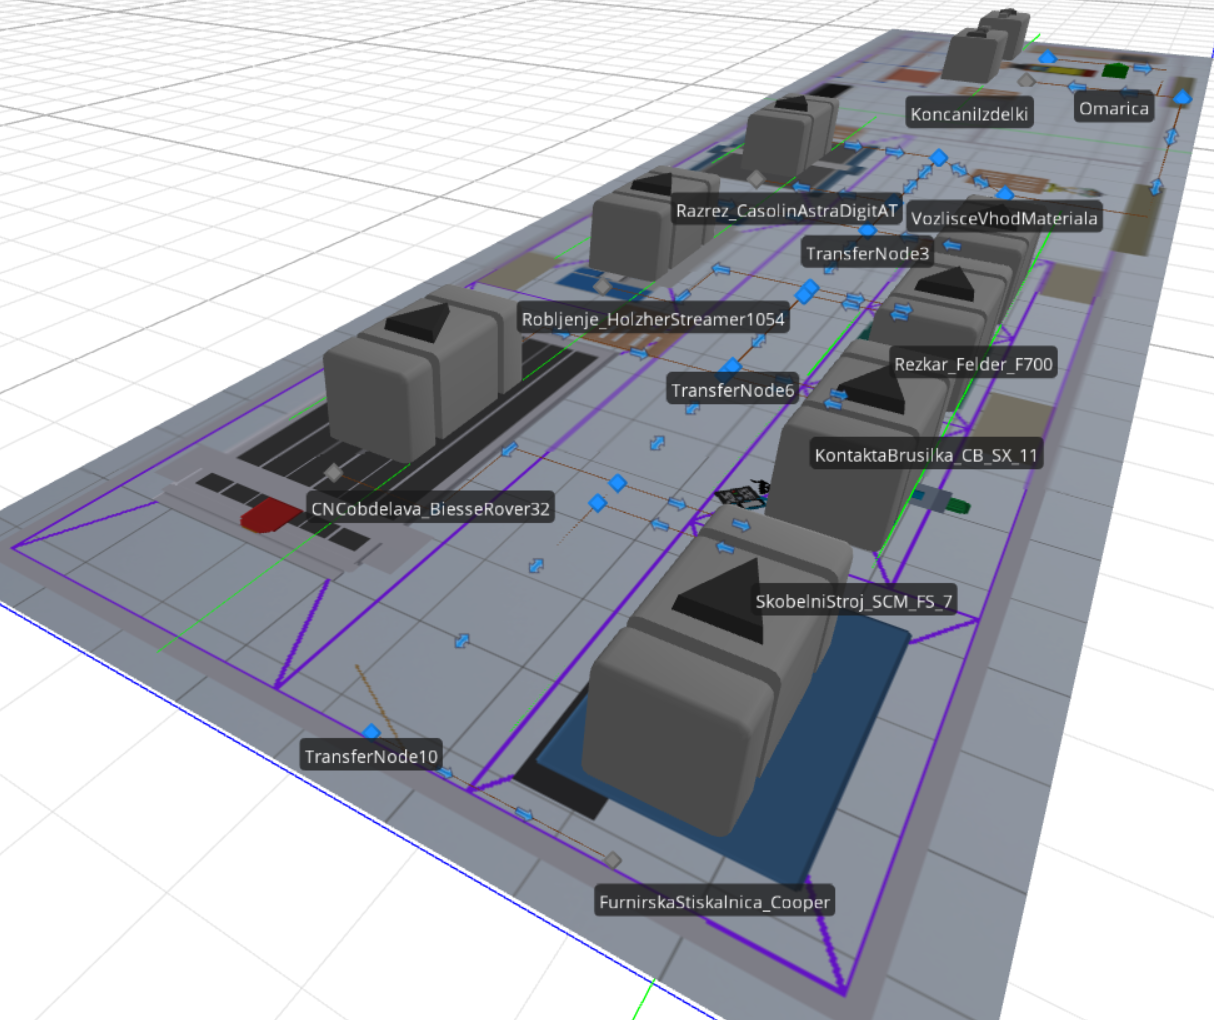Select the red entity on the CNC table

(270, 517)
